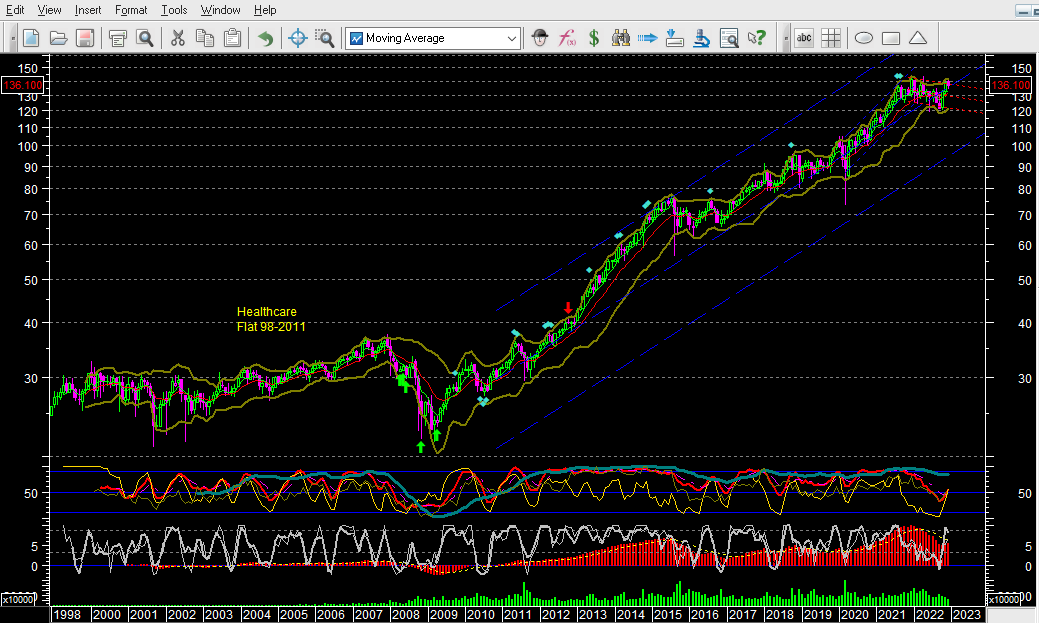Screen dimensions: 1039x623
Task: Open the Tools menu
Action: click(x=174, y=10)
